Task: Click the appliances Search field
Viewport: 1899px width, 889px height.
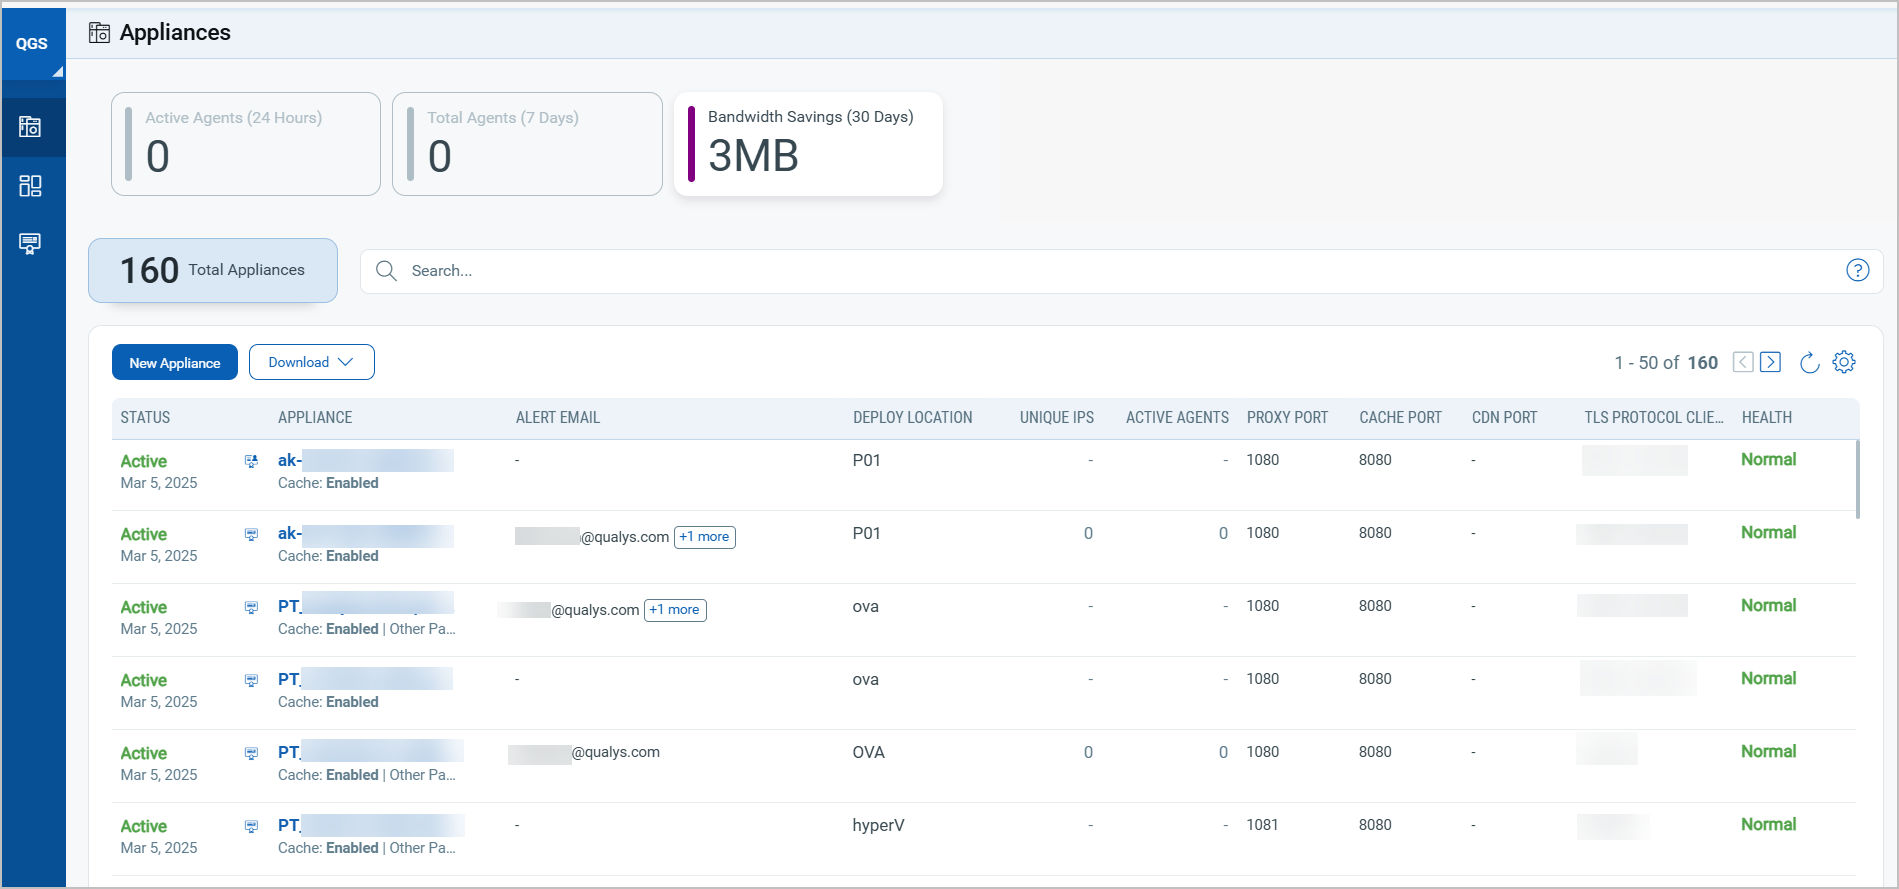Action: 1100,271
